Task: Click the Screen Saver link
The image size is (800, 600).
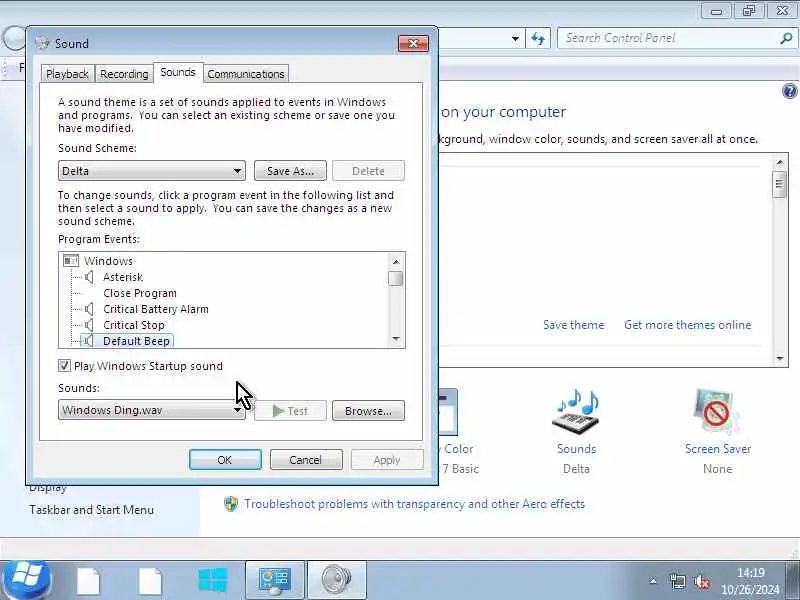Action: click(718, 449)
